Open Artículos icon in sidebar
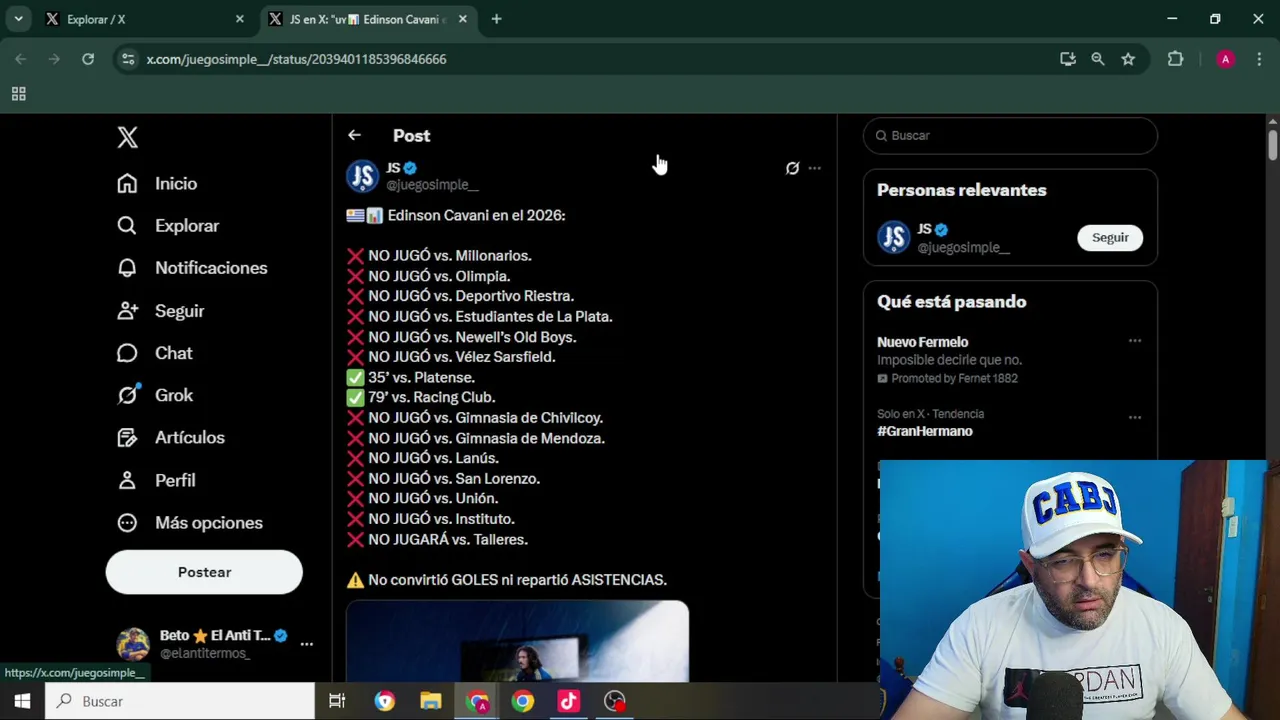The image size is (1280, 720). point(127,438)
